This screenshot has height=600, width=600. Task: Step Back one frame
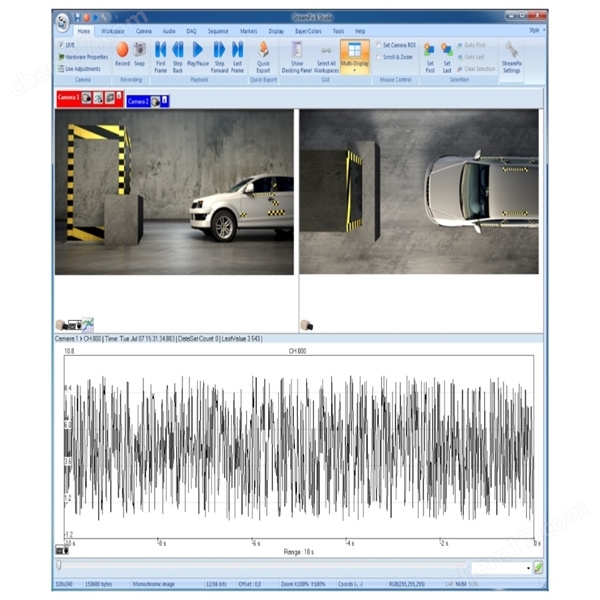[178, 57]
